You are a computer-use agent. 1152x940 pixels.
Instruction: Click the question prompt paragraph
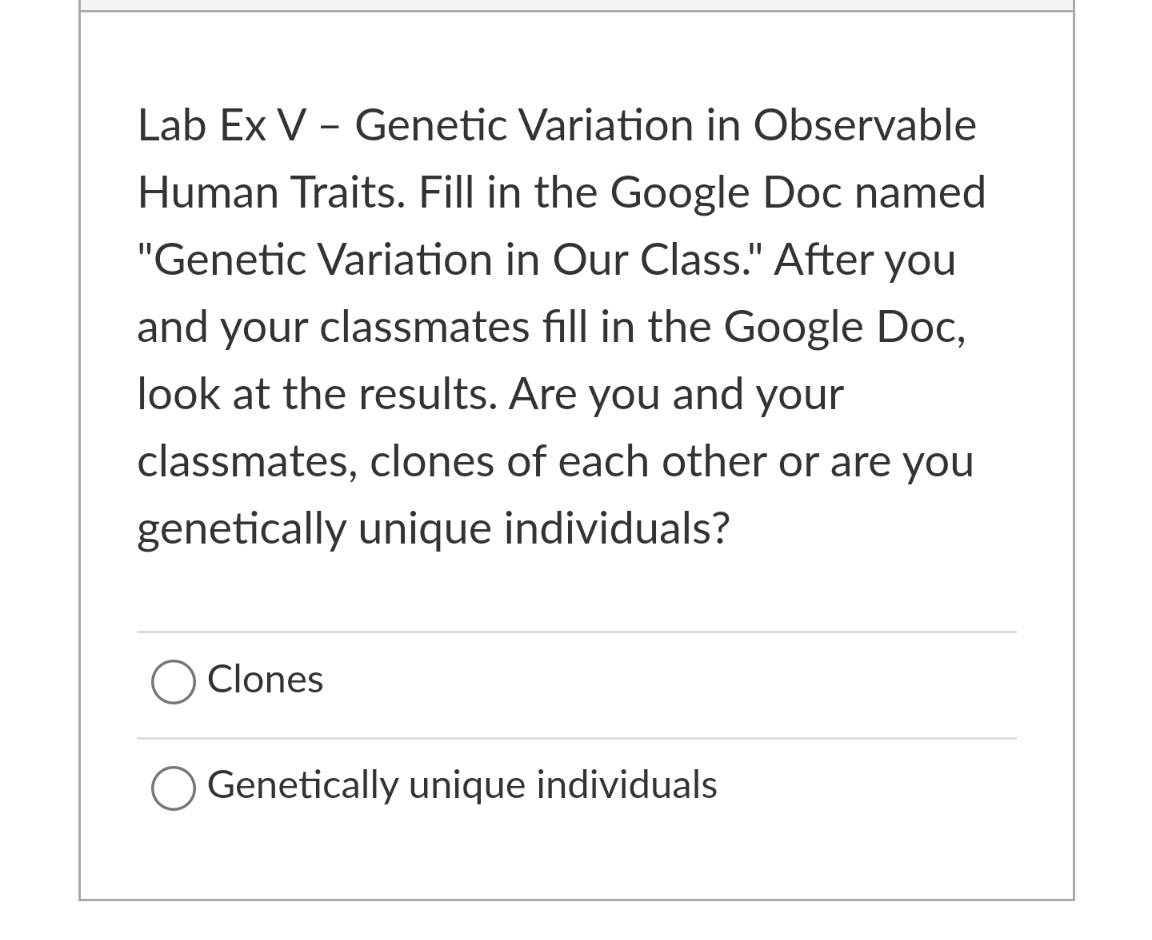(x=560, y=325)
